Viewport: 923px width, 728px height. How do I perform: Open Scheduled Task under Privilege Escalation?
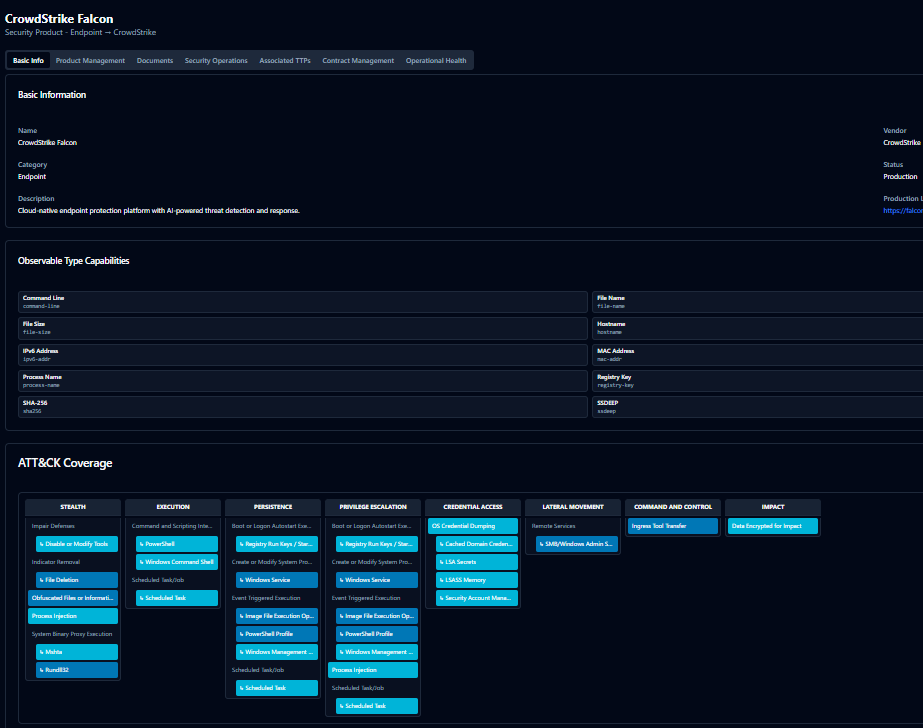pos(377,706)
